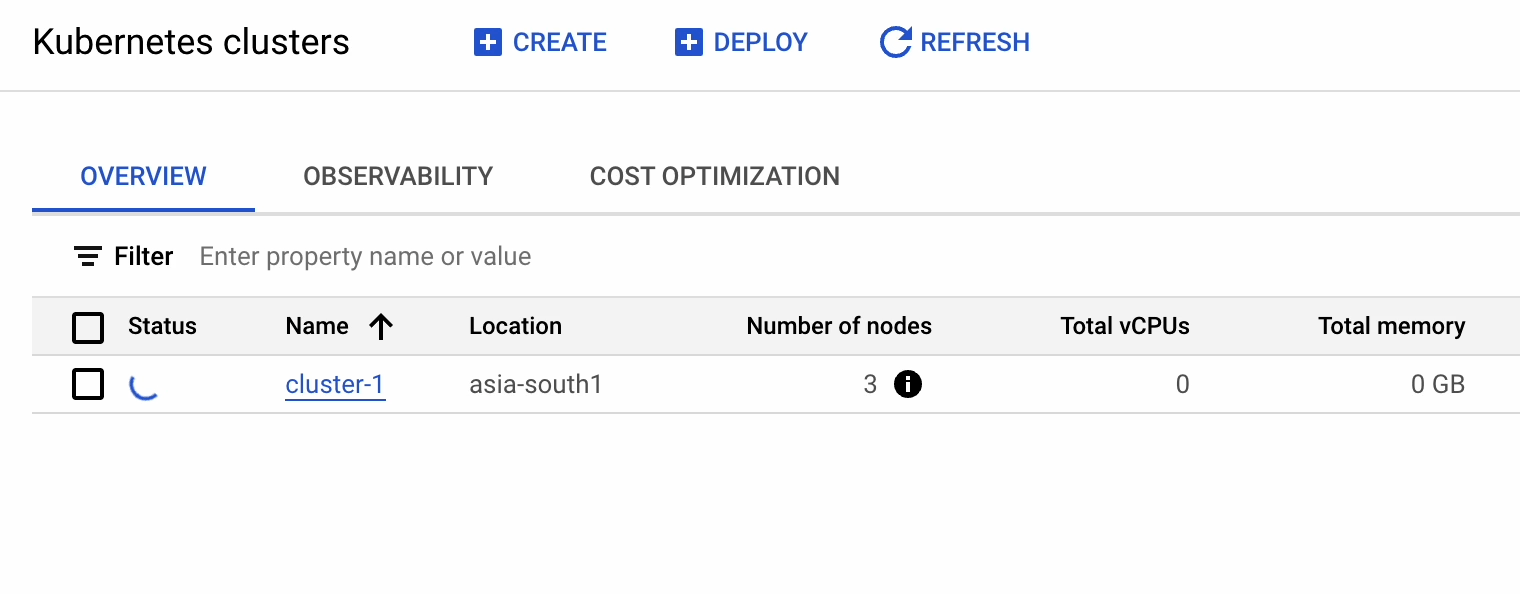Sort by the Total vCPUs column header
Screen dimensions: 1520x594
point(1124,326)
